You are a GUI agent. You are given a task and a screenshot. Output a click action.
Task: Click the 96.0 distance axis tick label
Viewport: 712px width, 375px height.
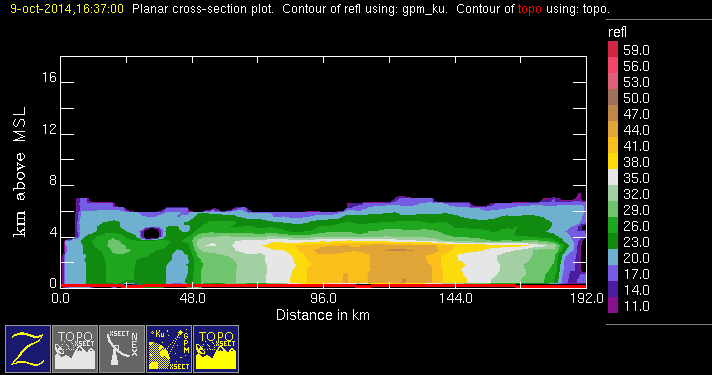pos(323,298)
